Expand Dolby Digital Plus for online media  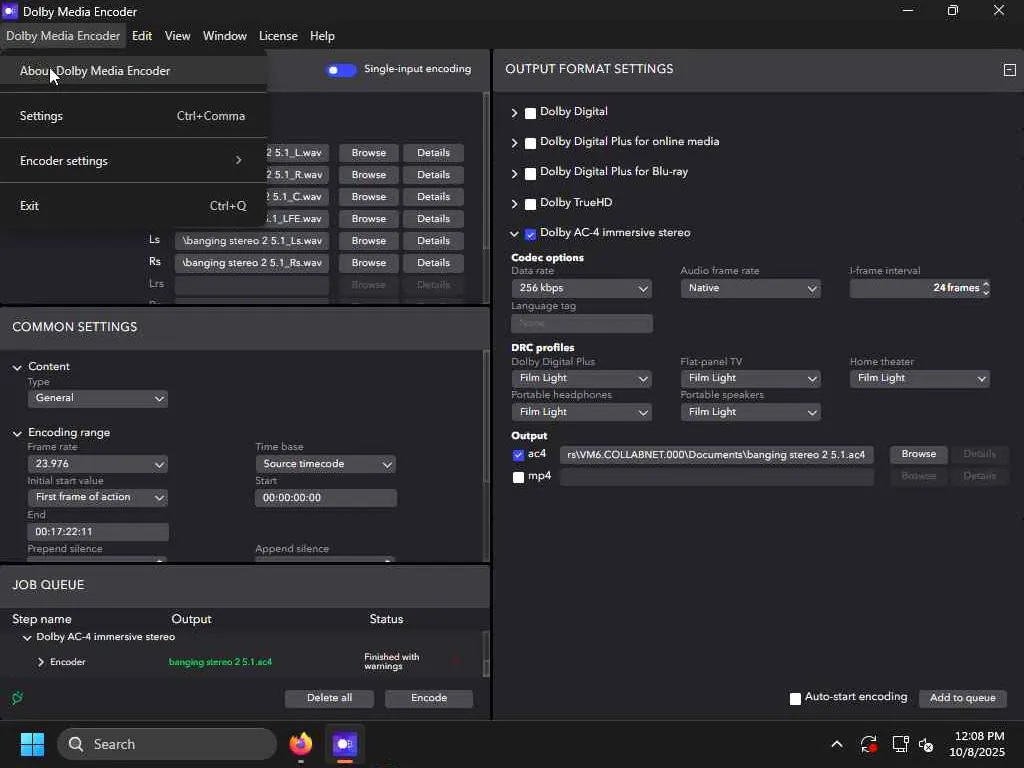point(515,143)
